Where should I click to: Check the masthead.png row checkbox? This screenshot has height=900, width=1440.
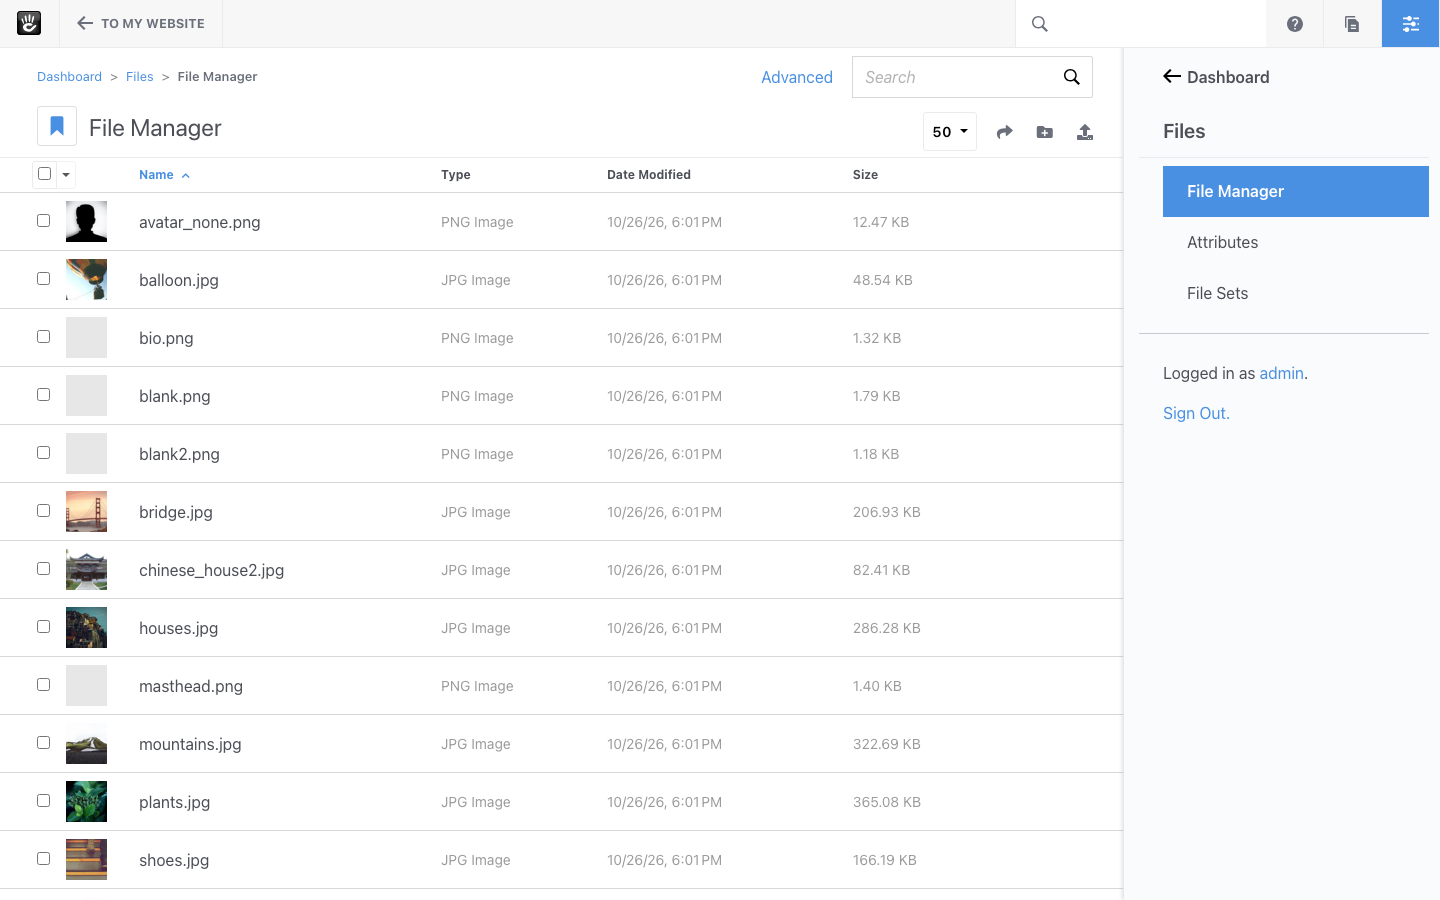point(43,685)
